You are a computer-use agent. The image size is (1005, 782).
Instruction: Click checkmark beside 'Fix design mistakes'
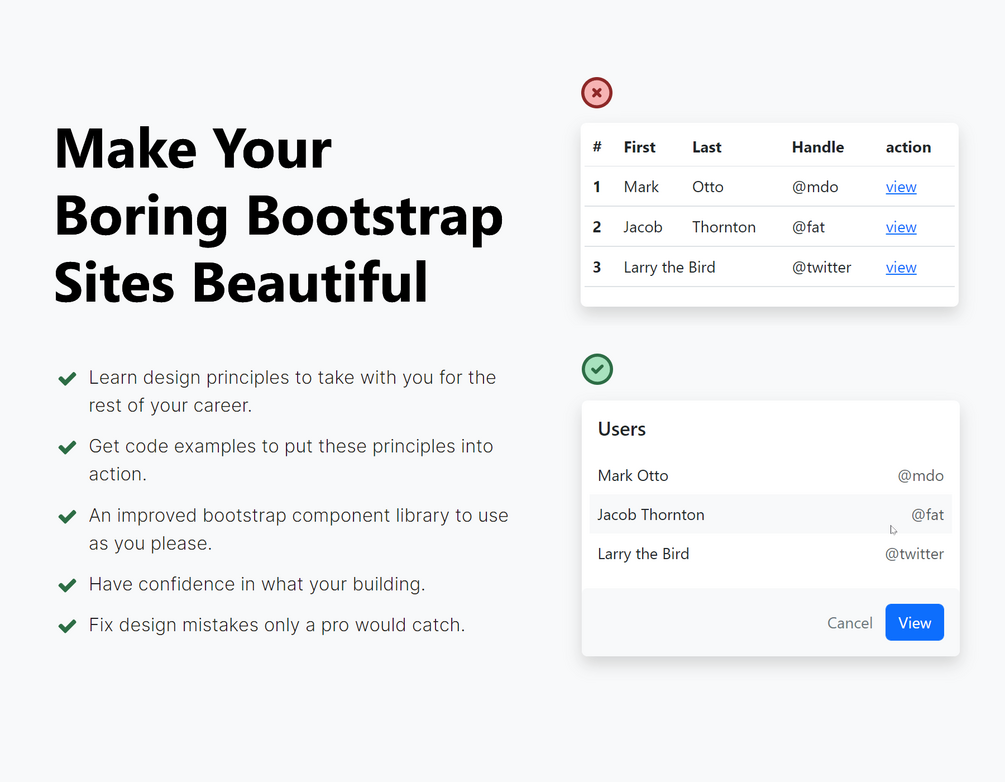pos(67,626)
